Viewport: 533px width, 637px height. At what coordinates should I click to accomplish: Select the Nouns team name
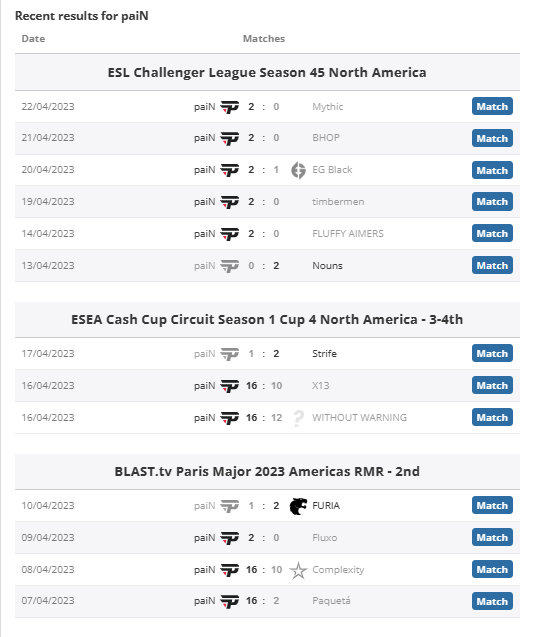pyautogui.click(x=327, y=266)
